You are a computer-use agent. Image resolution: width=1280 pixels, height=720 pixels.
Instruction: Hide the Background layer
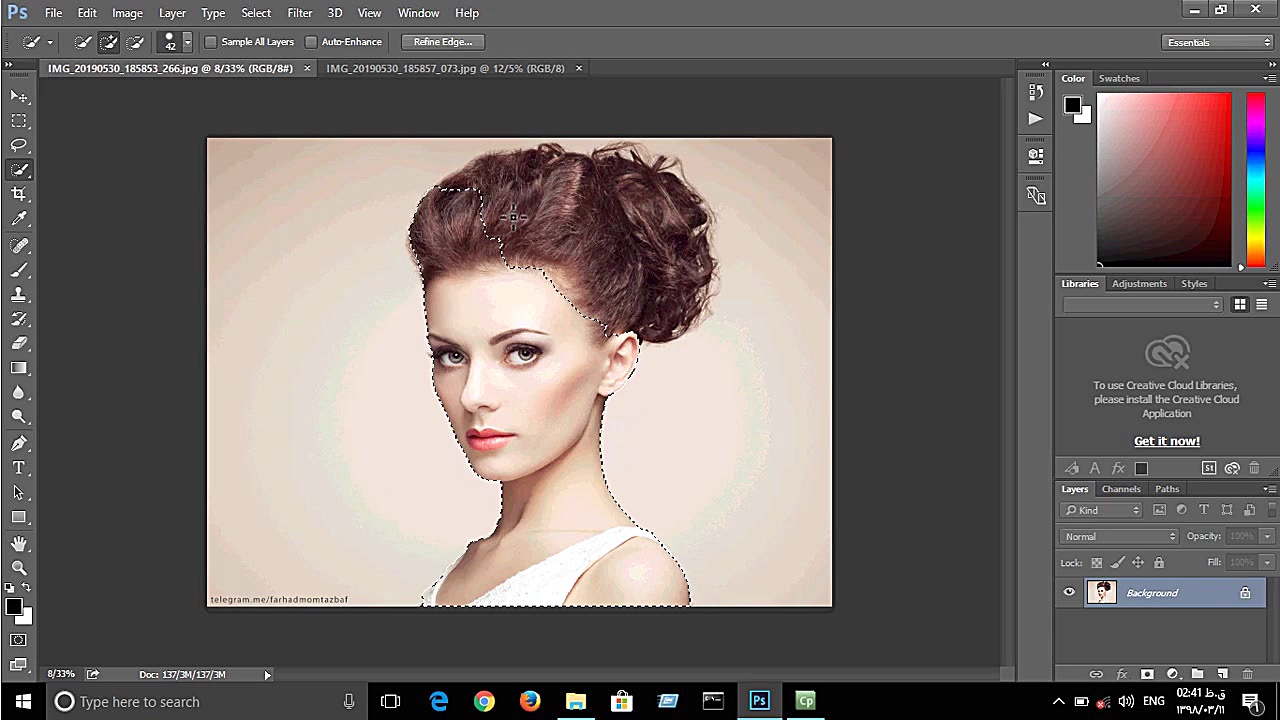tap(1069, 593)
